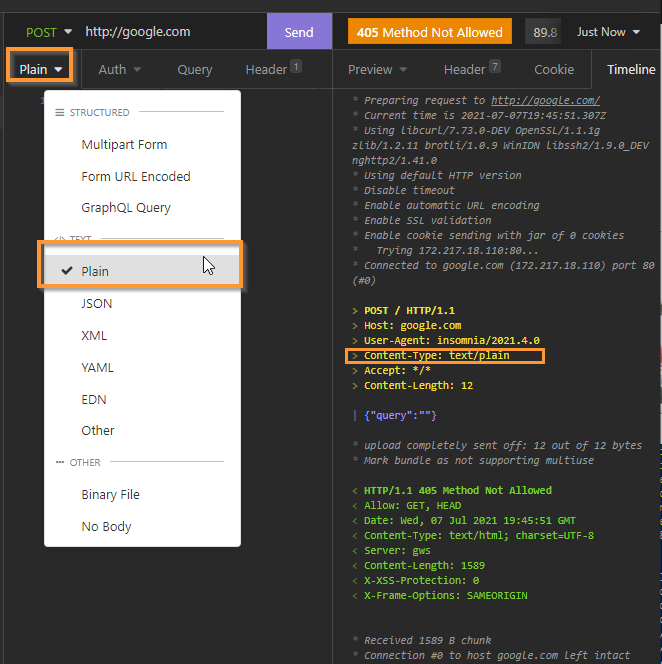This screenshot has width=662, height=664.
Task: Select Other body type
Action: 142,430
